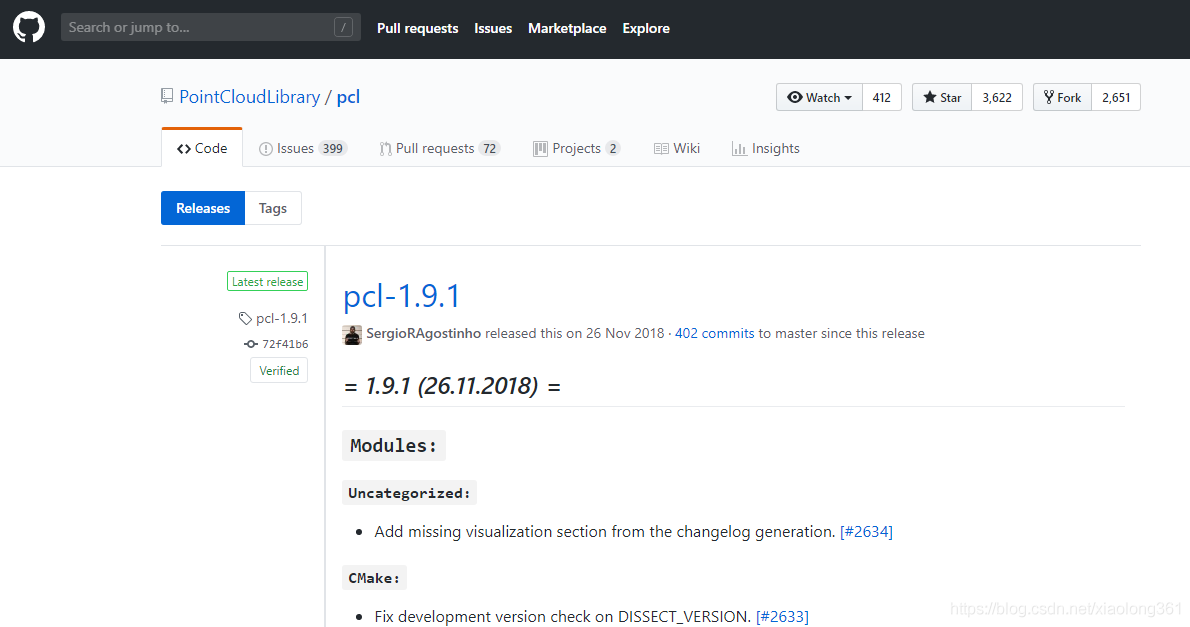Click the Wiki book icon
The image size is (1190, 627).
(x=661, y=149)
